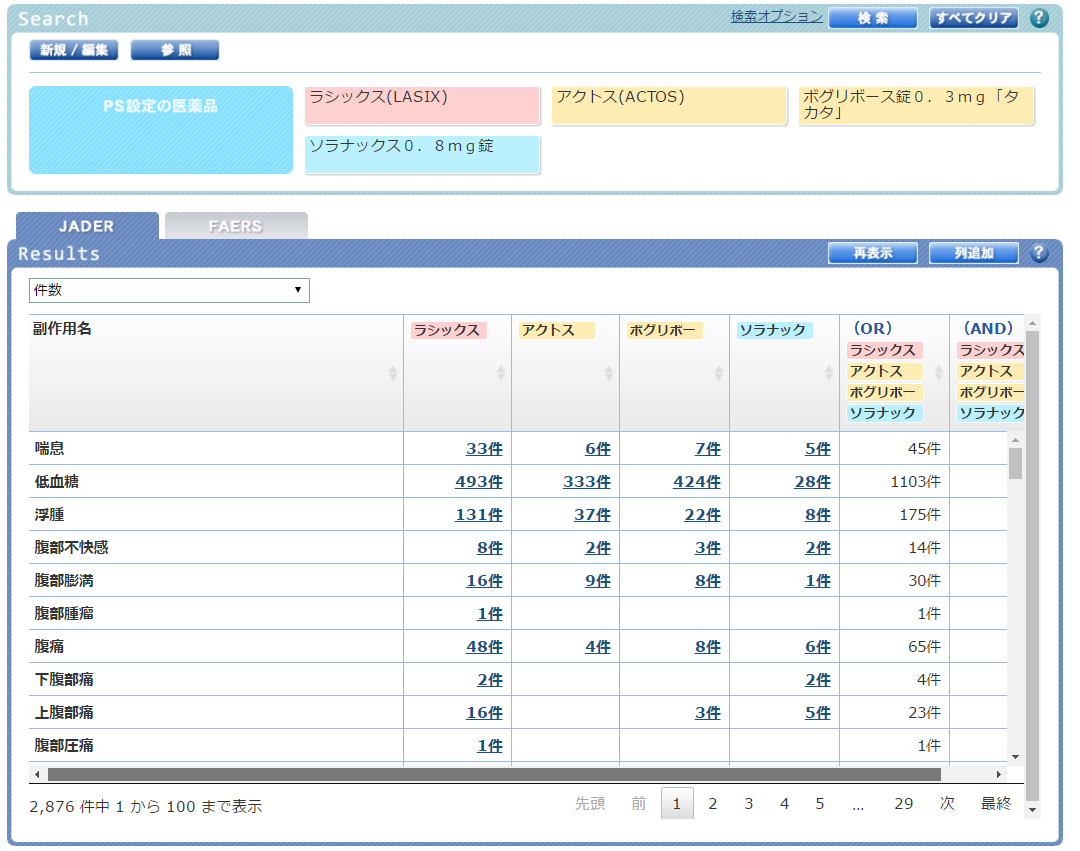
Task: Click the 新規 / 編集 button
Action: (74, 50)
